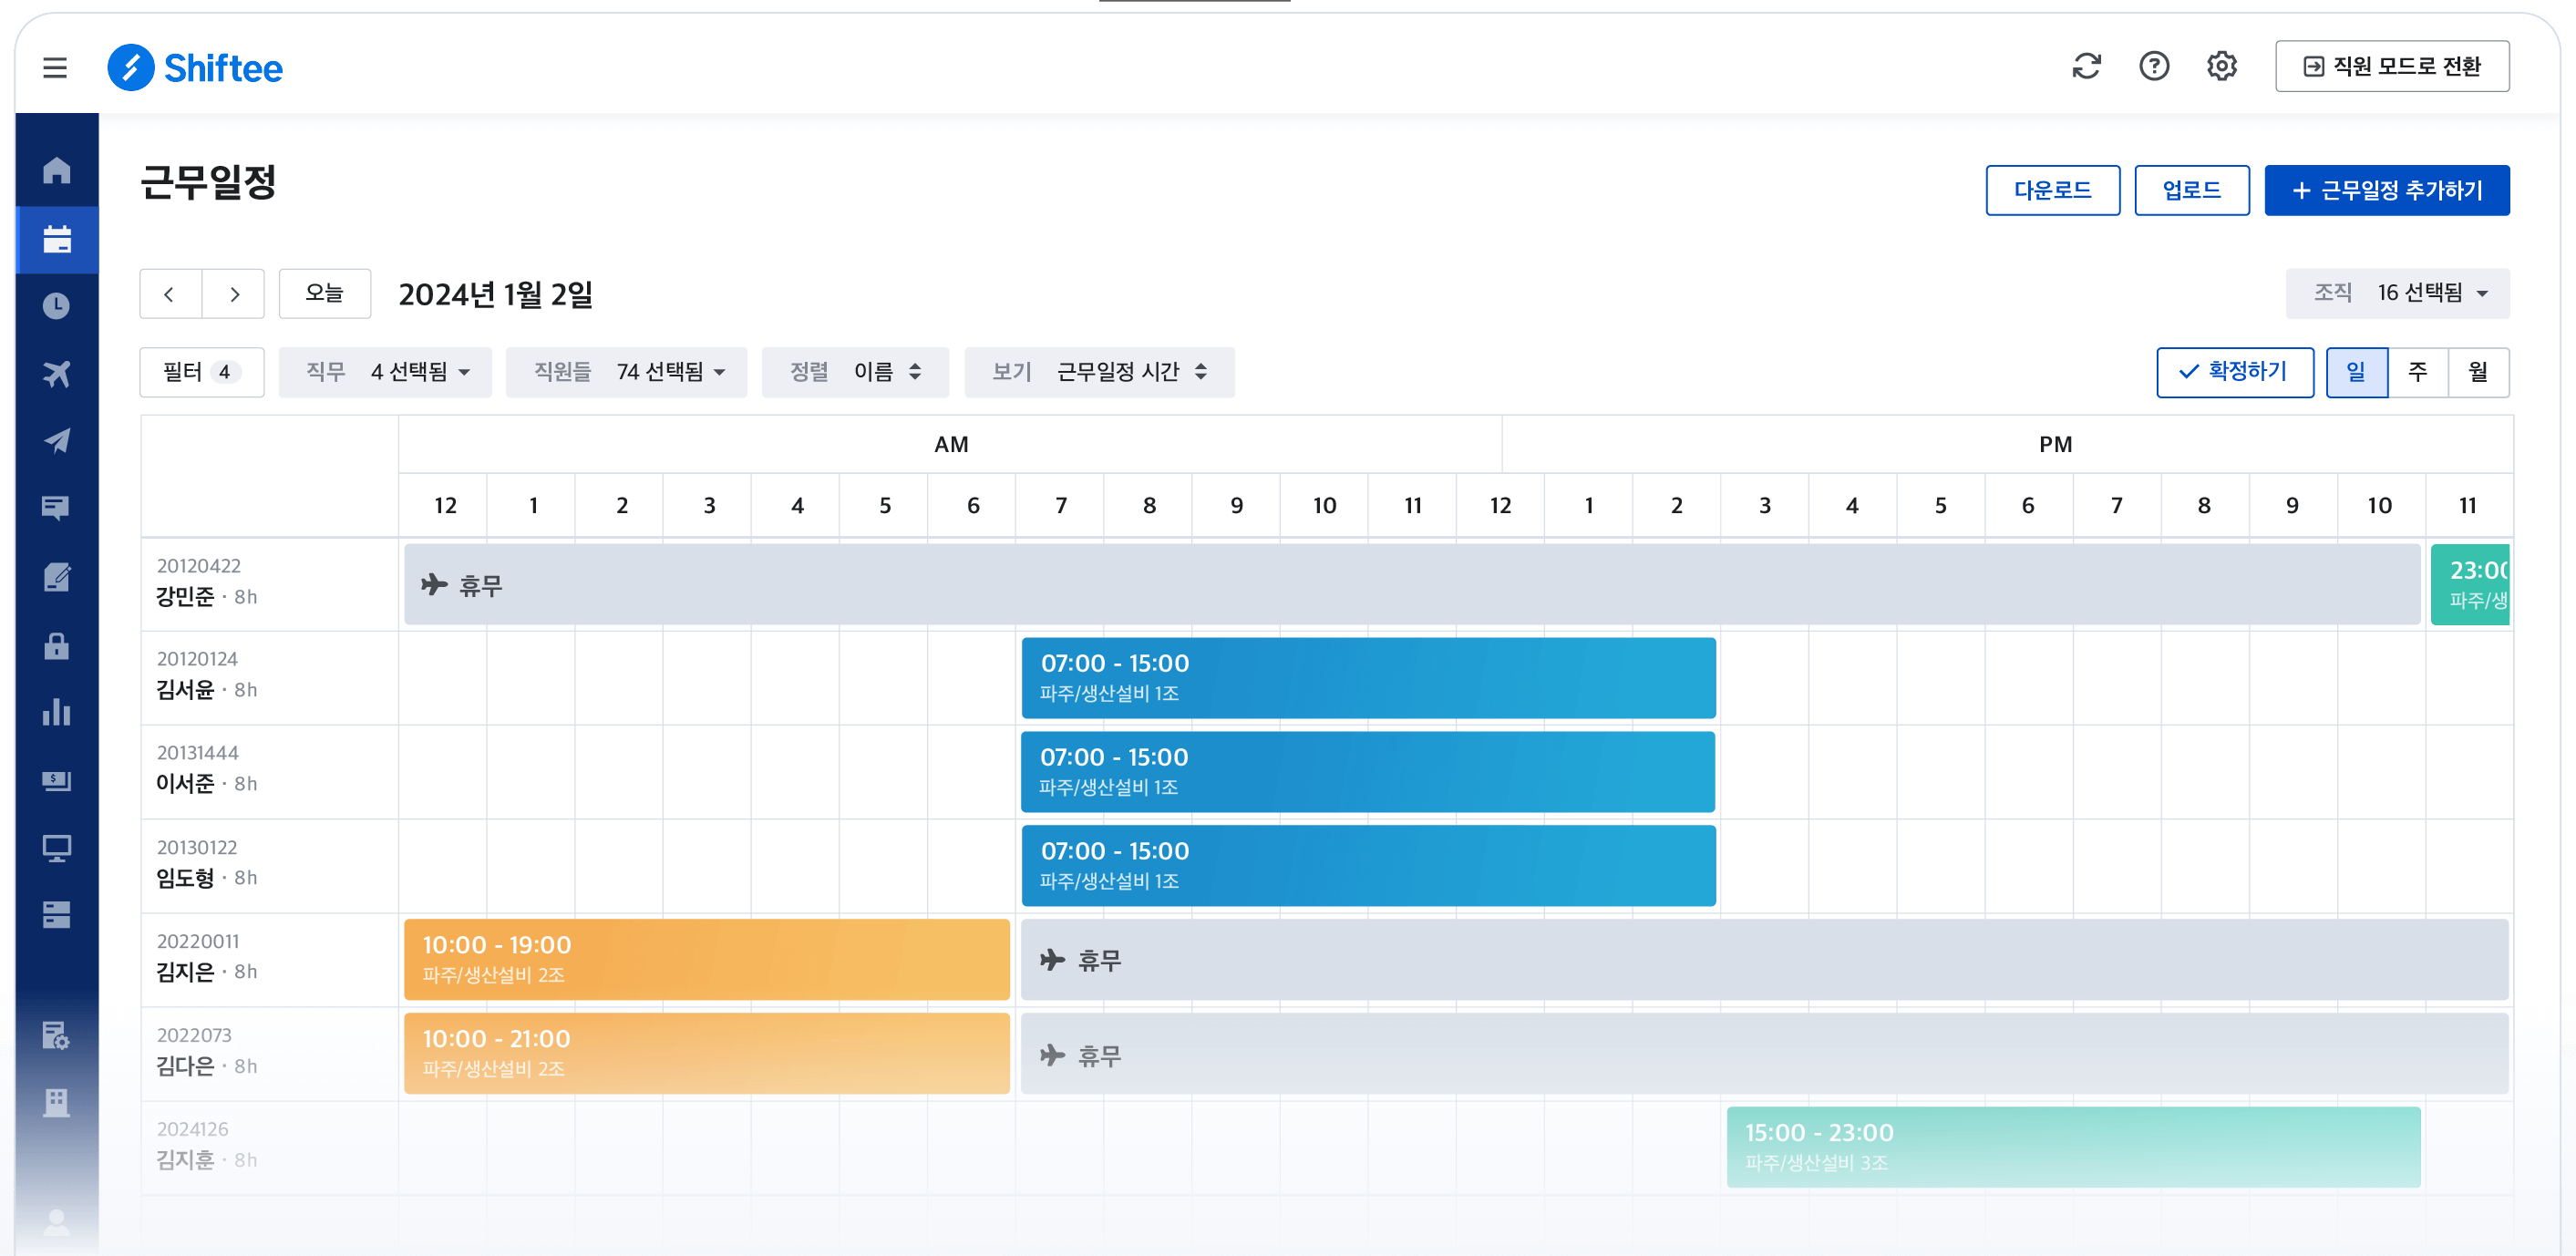Screen dimensions: 2576x1256
Task: Open the 보기 근무일정 시간 dropdown
Action: click(1099, 372)
